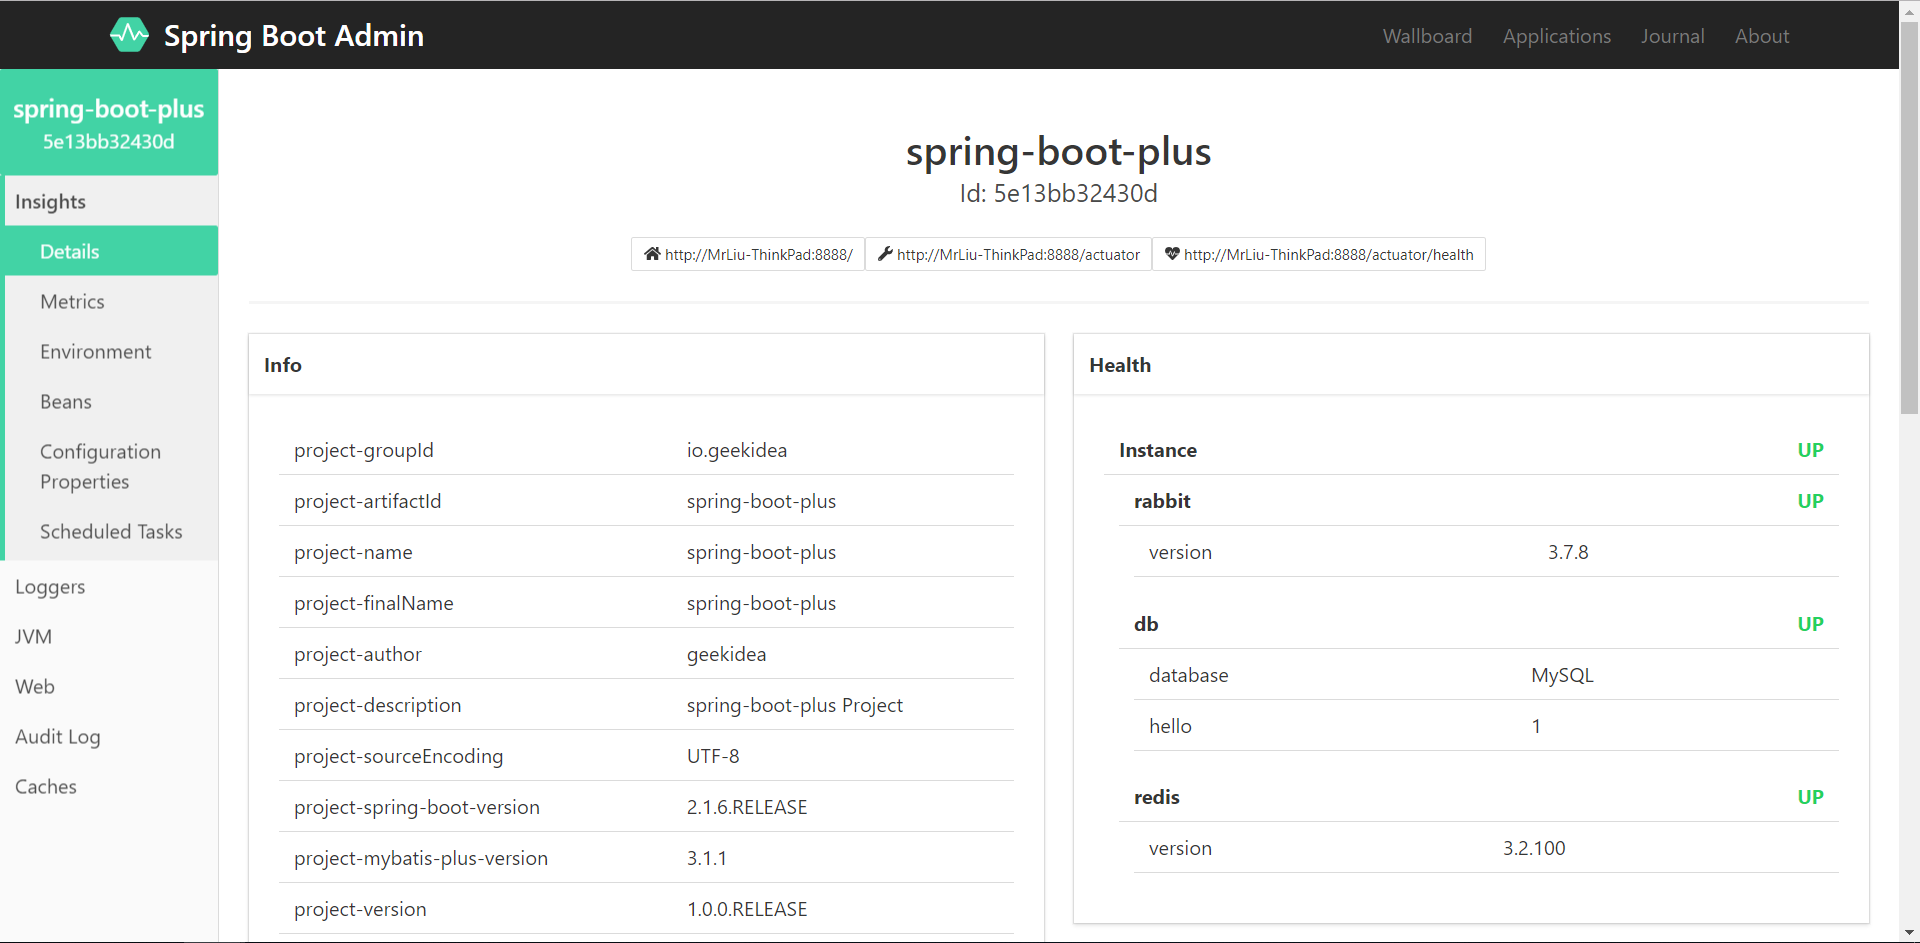Click the io.geekidea value
Image resolution: width=1920 pixels, height=943 pixels.
(x=737, y=450)
